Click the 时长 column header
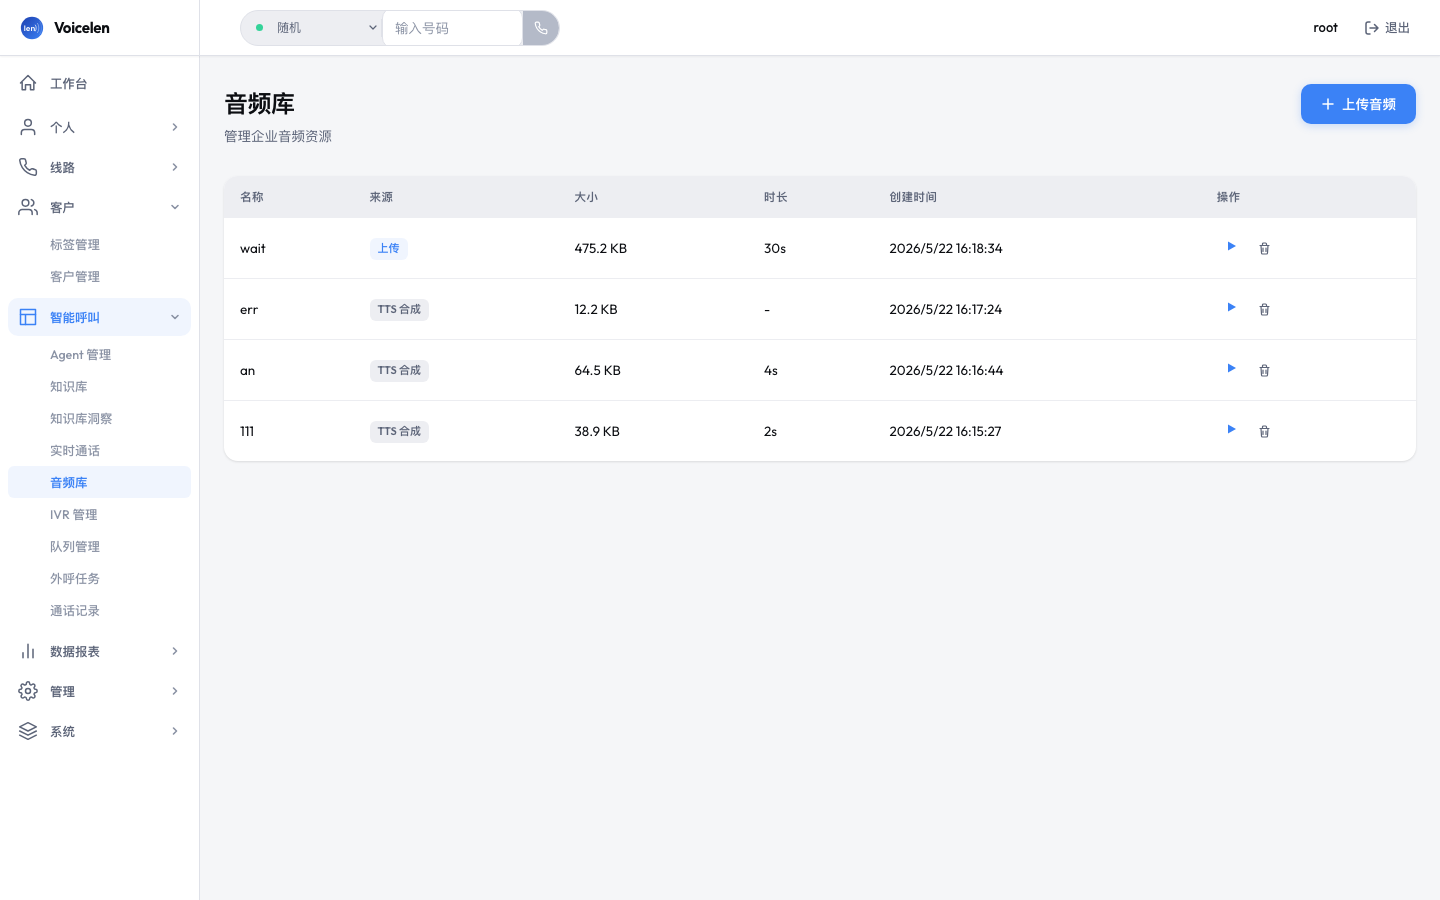 click(x=776, y=197)
